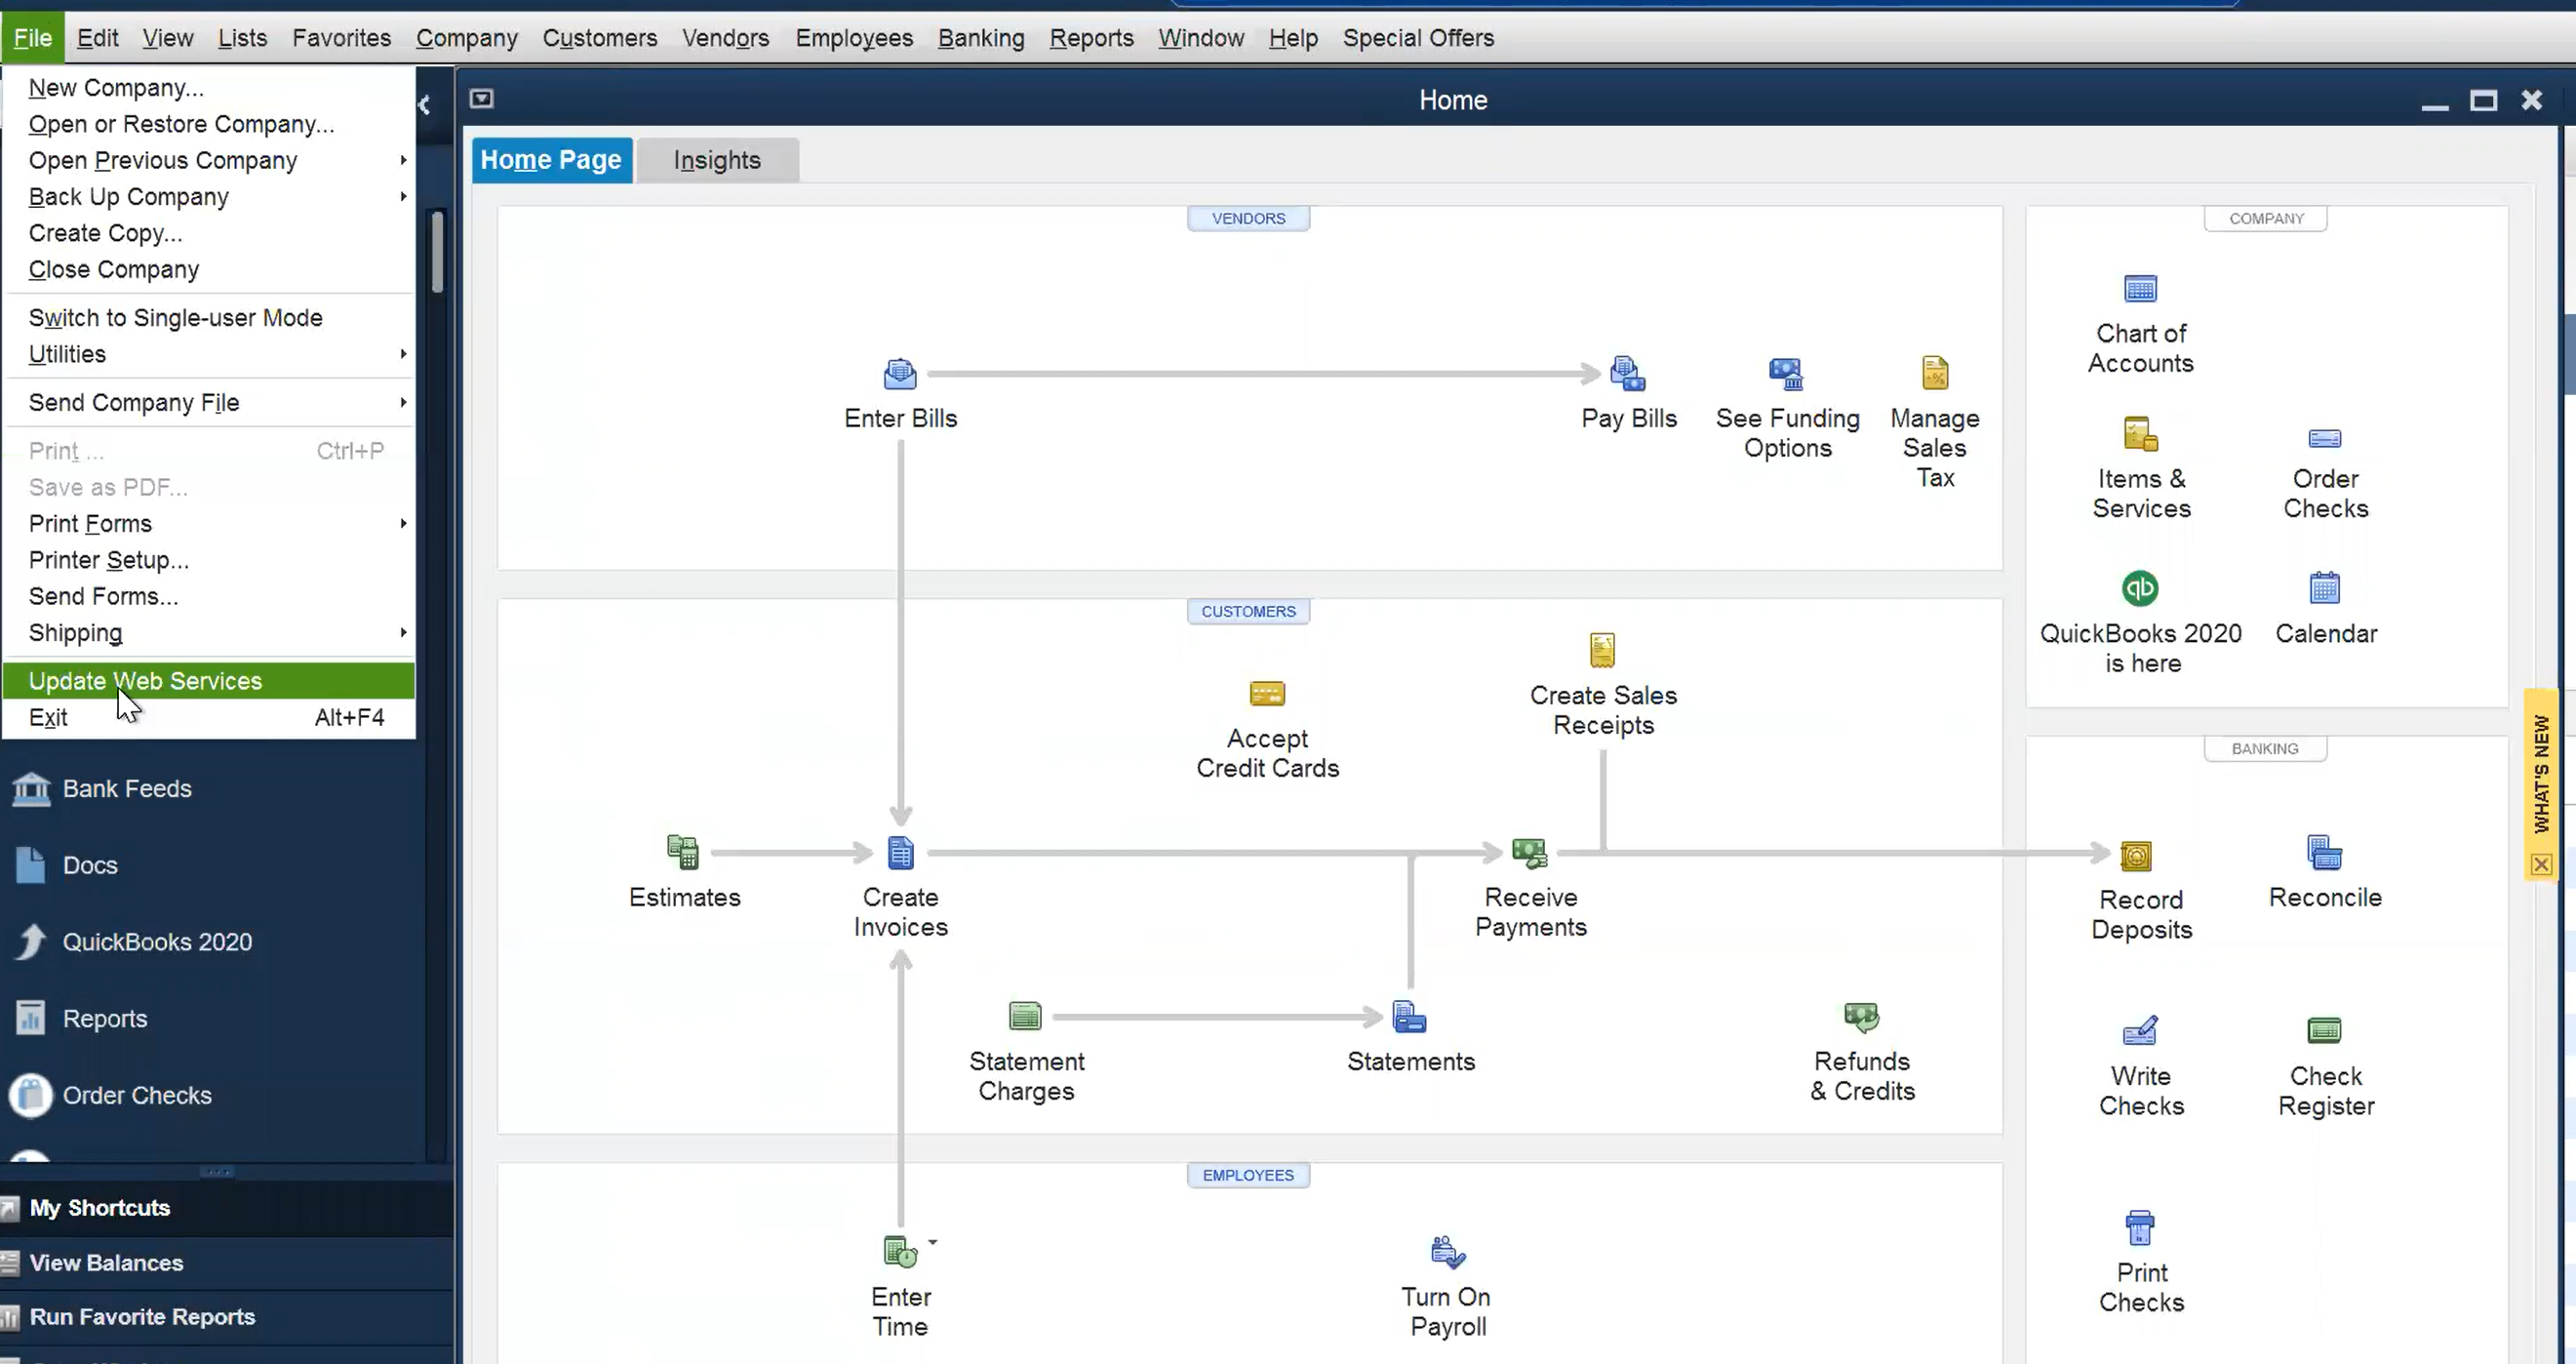Image resolution: width=2576 pixels, height=1364 pixels.
Task: Choose Printer Setup menu item
Action: [208, 560]
